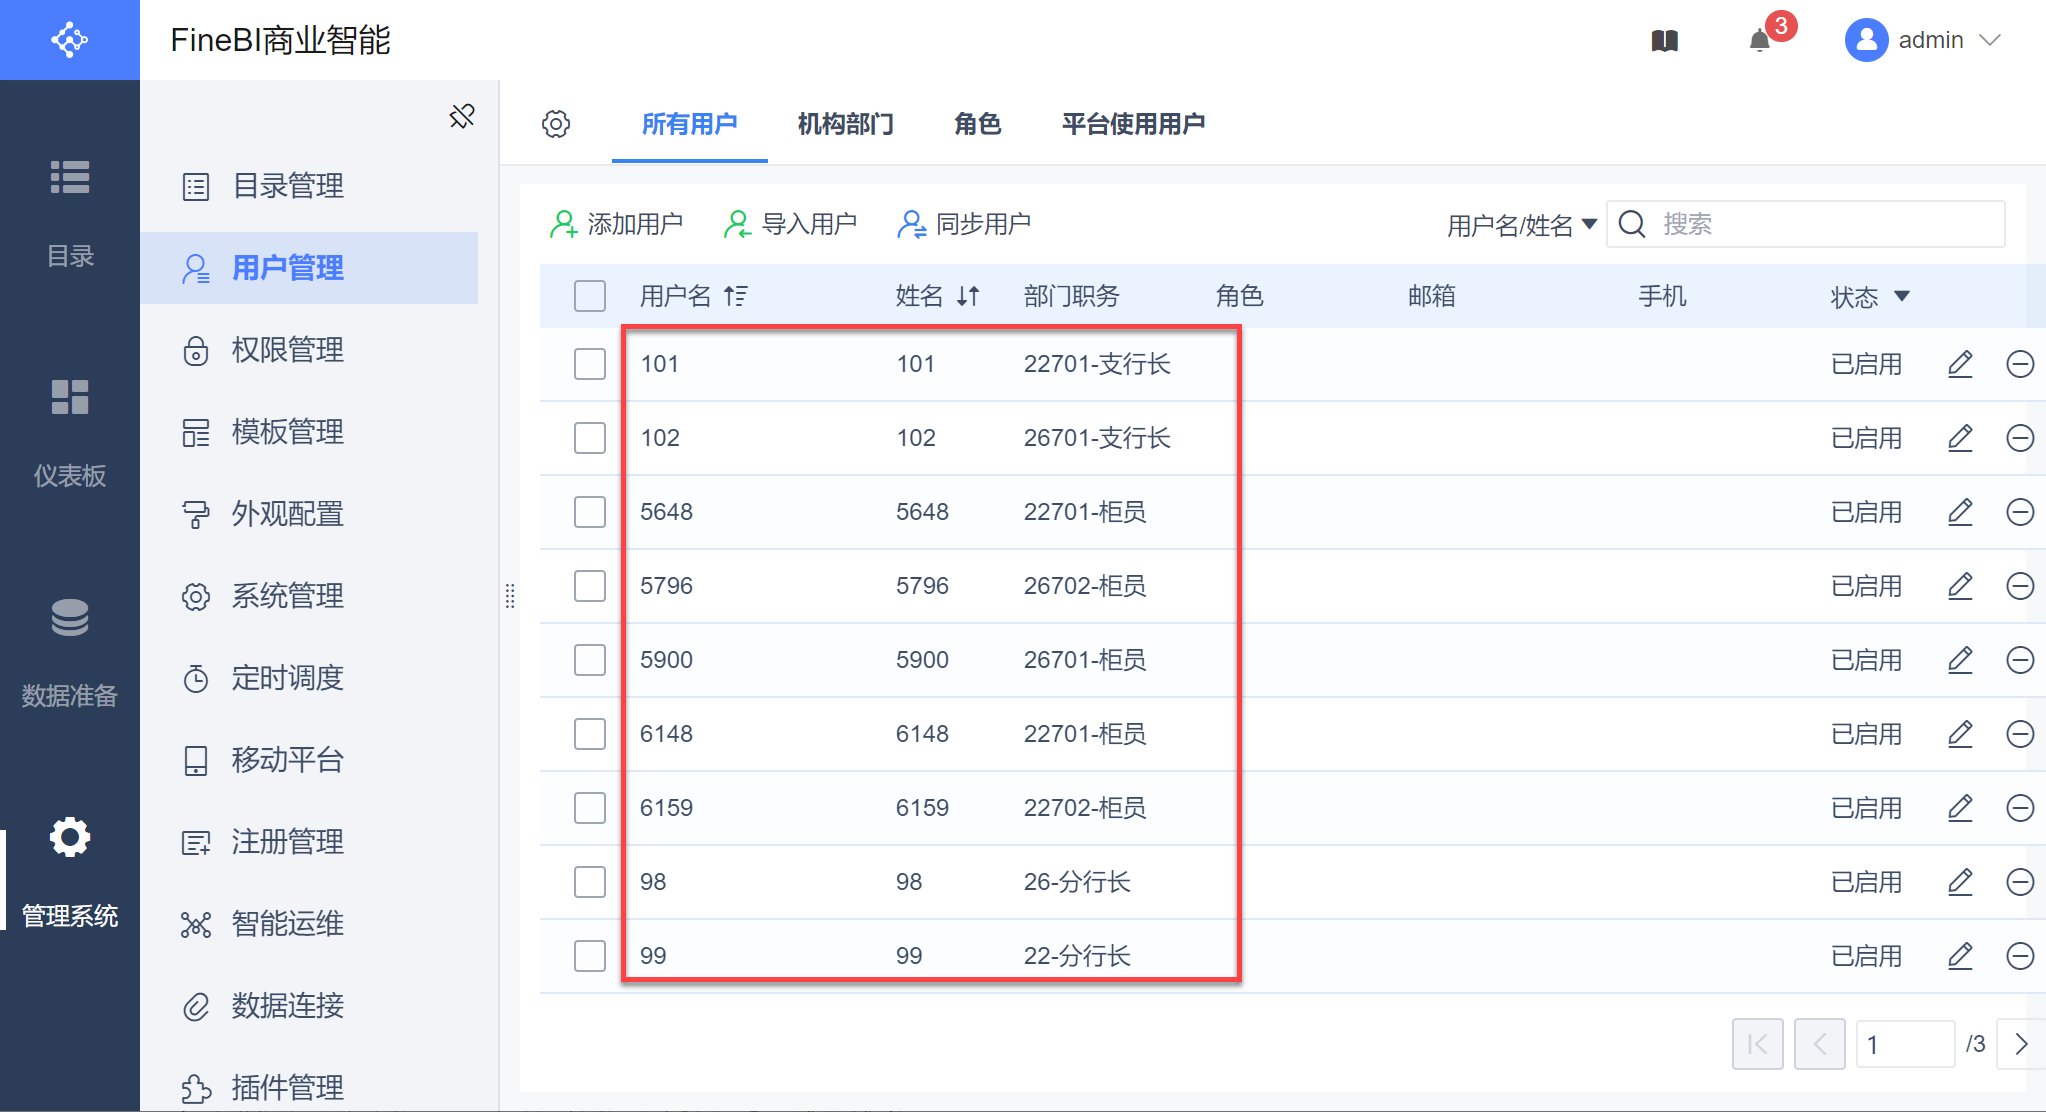Open 权限管理 in the side menu
Image resolution: width=2046 pixels, height=1112 pixels.
click(287, 350)
